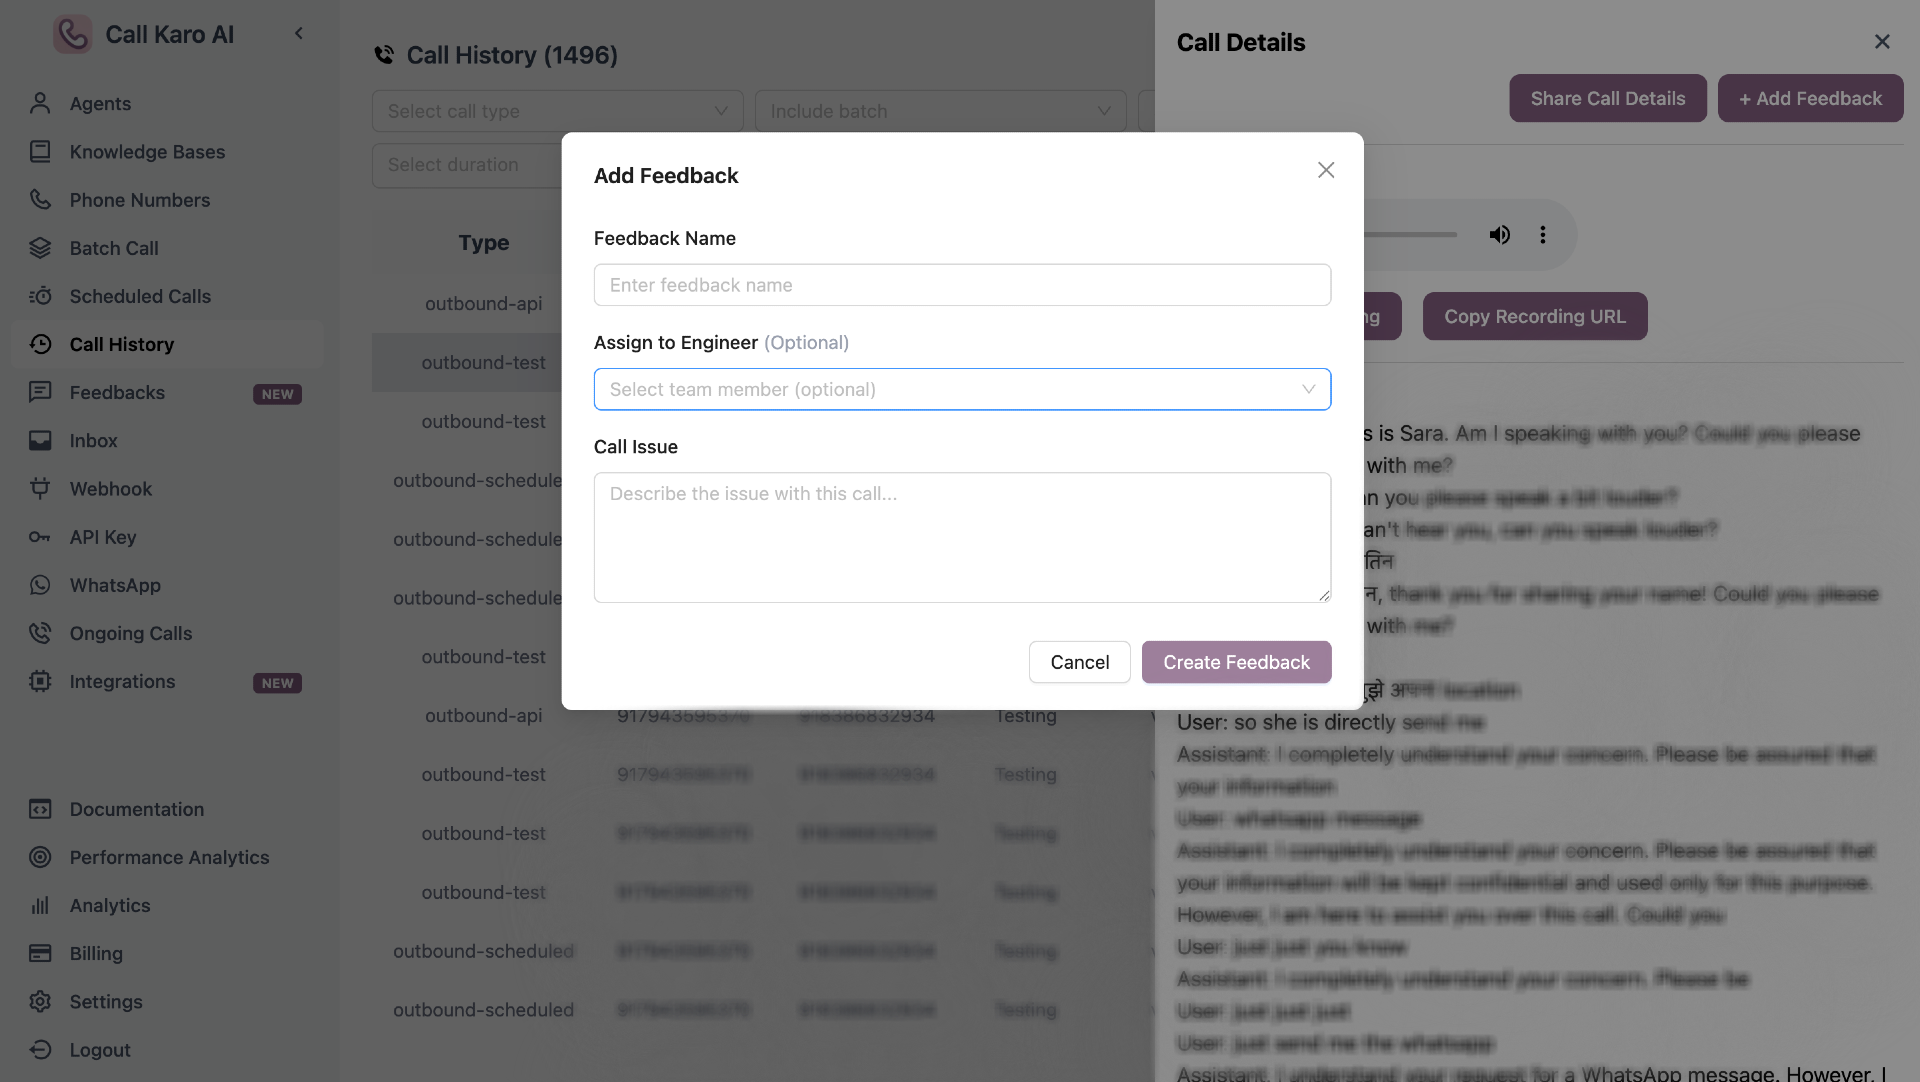Screen dimensions: 1920x1082
Task: Open the audio player three-dot menu
Action: click(1543, 234)
